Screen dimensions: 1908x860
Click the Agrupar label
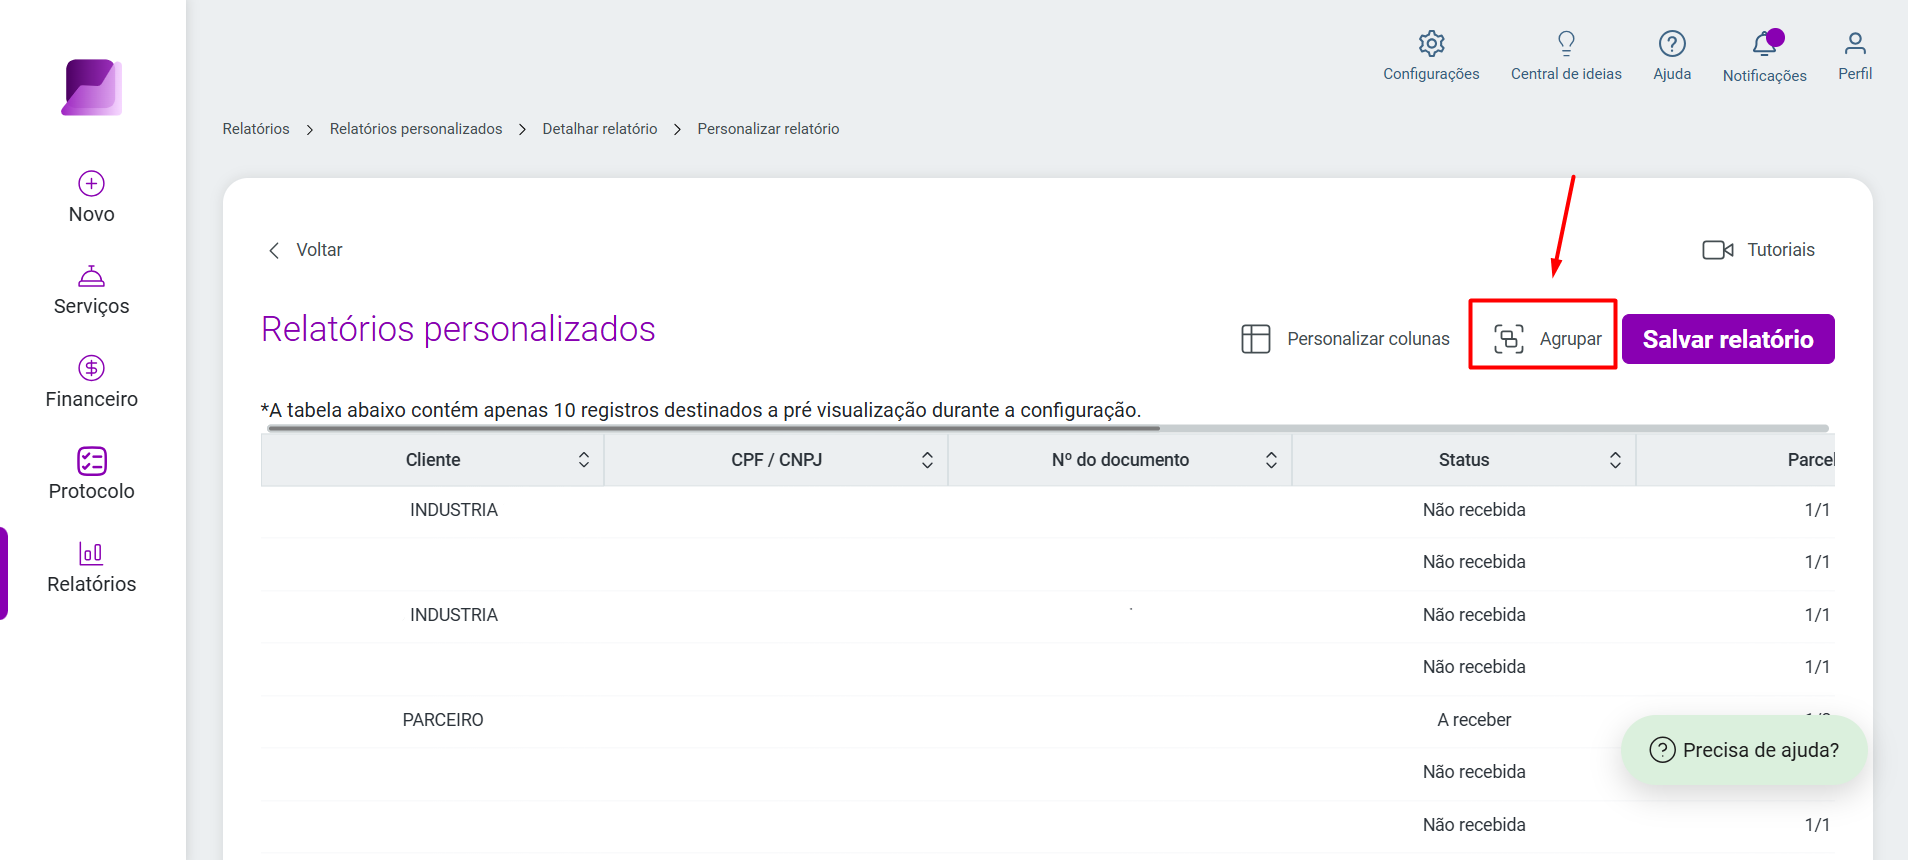1570,339
